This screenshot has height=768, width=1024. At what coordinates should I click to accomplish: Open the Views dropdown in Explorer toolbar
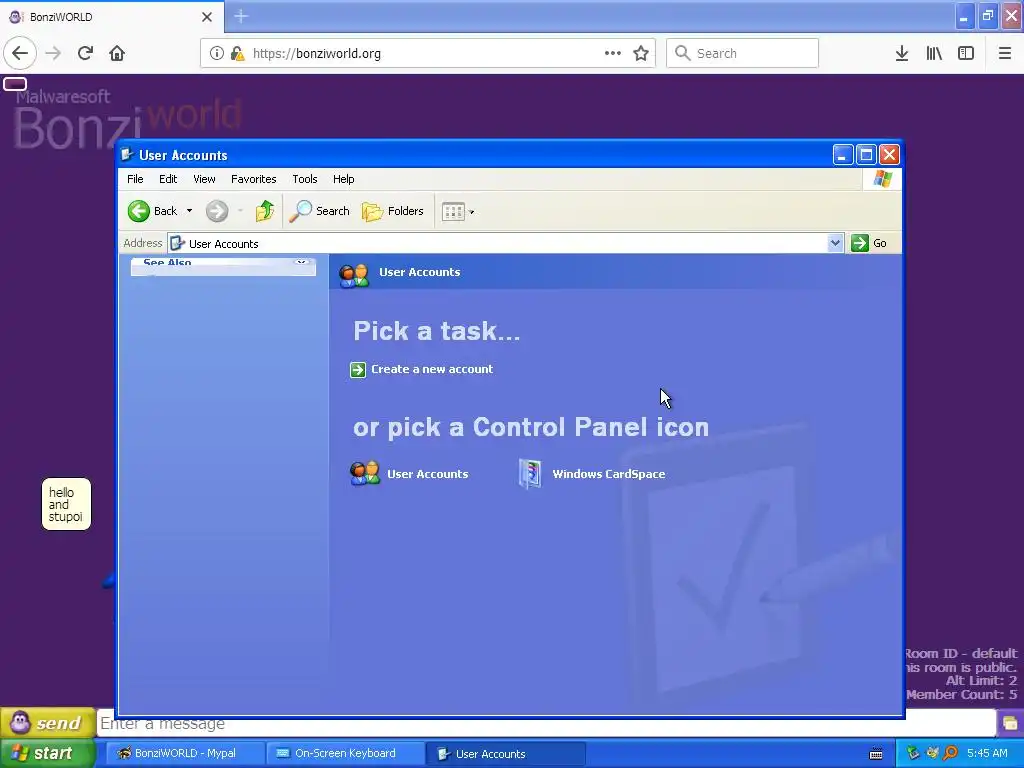point(458,212)
